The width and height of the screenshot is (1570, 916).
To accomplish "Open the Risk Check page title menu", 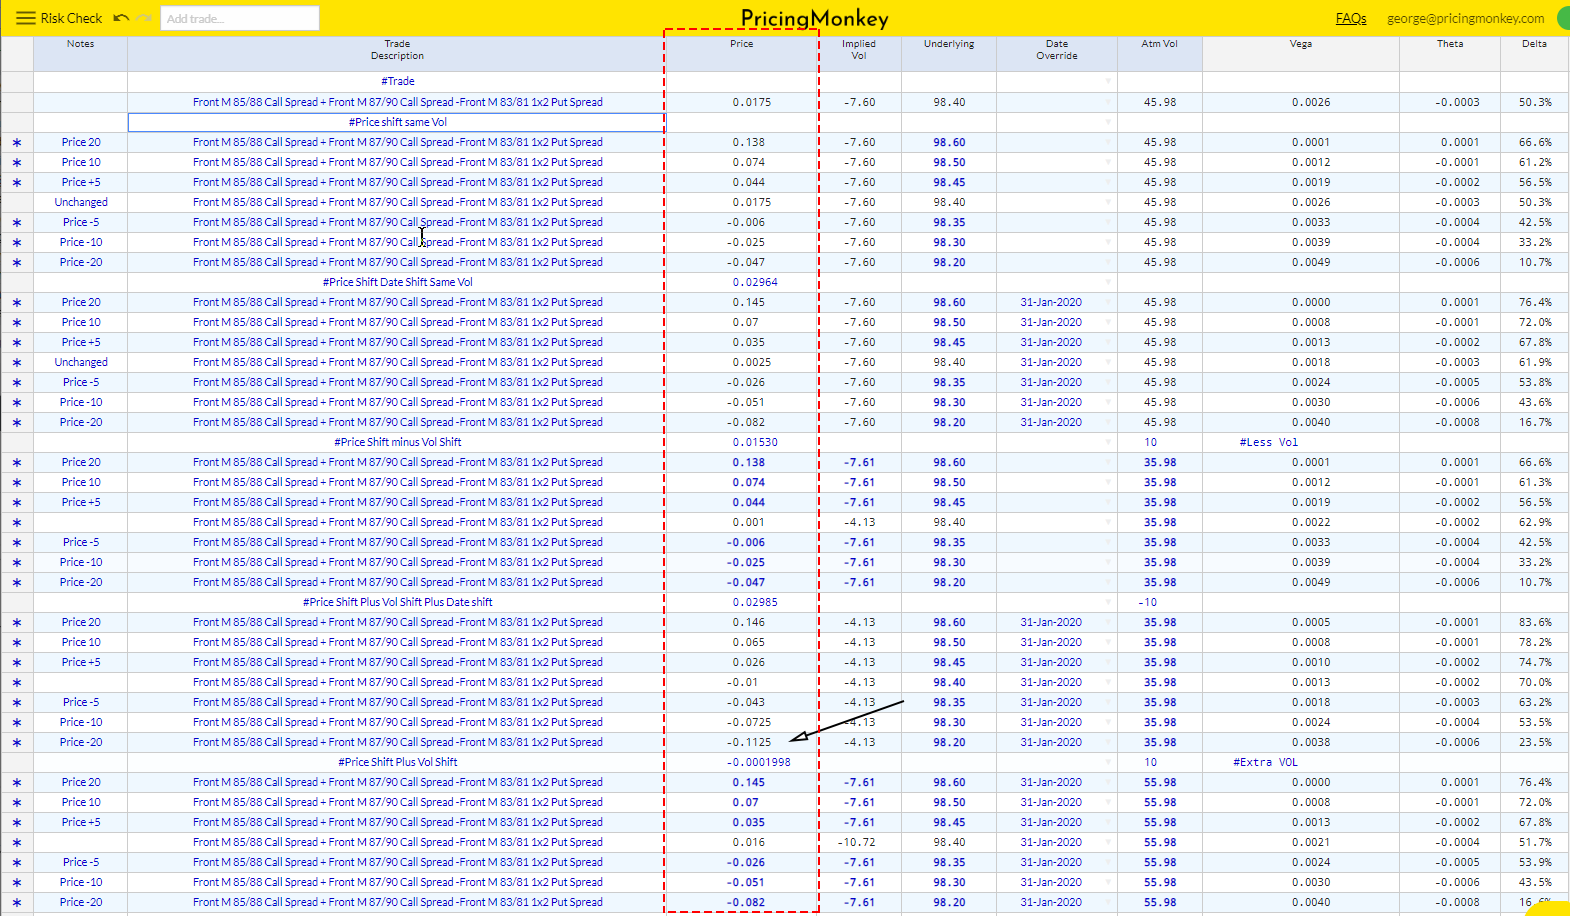I will [x=71, y=18].
